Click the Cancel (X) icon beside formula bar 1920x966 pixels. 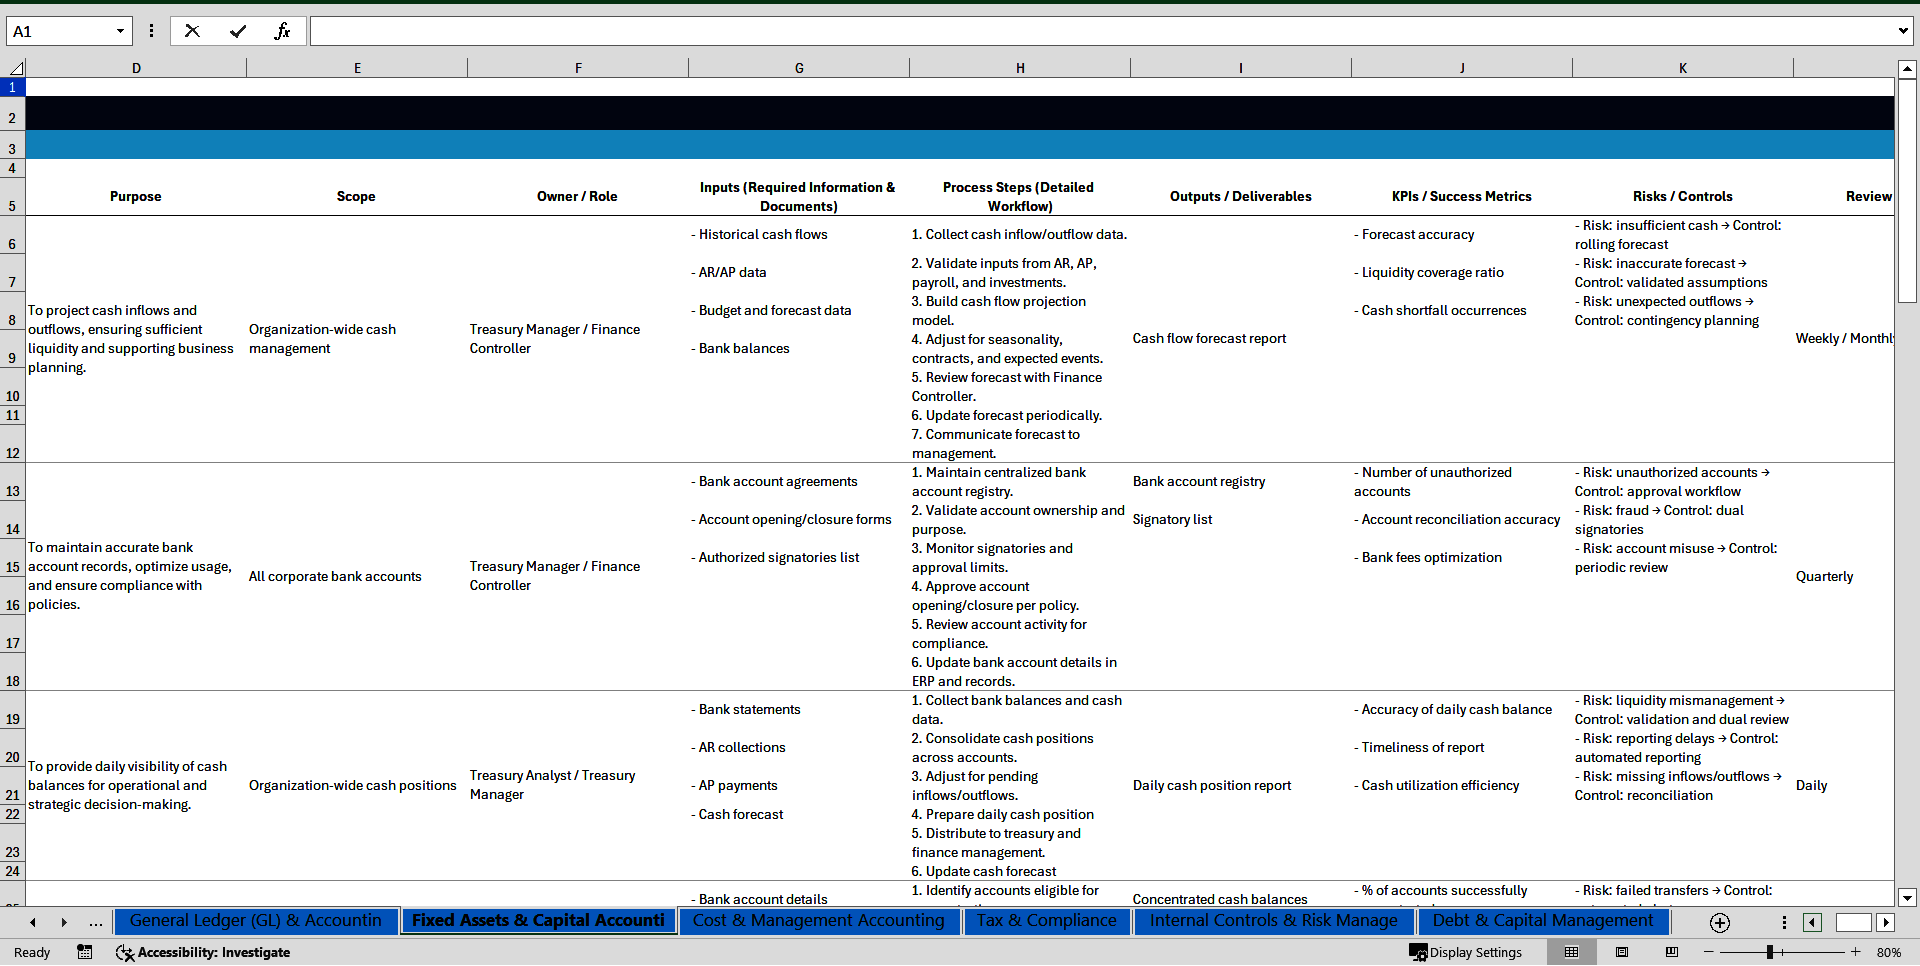pyautogui.click(x=192, y=31)
